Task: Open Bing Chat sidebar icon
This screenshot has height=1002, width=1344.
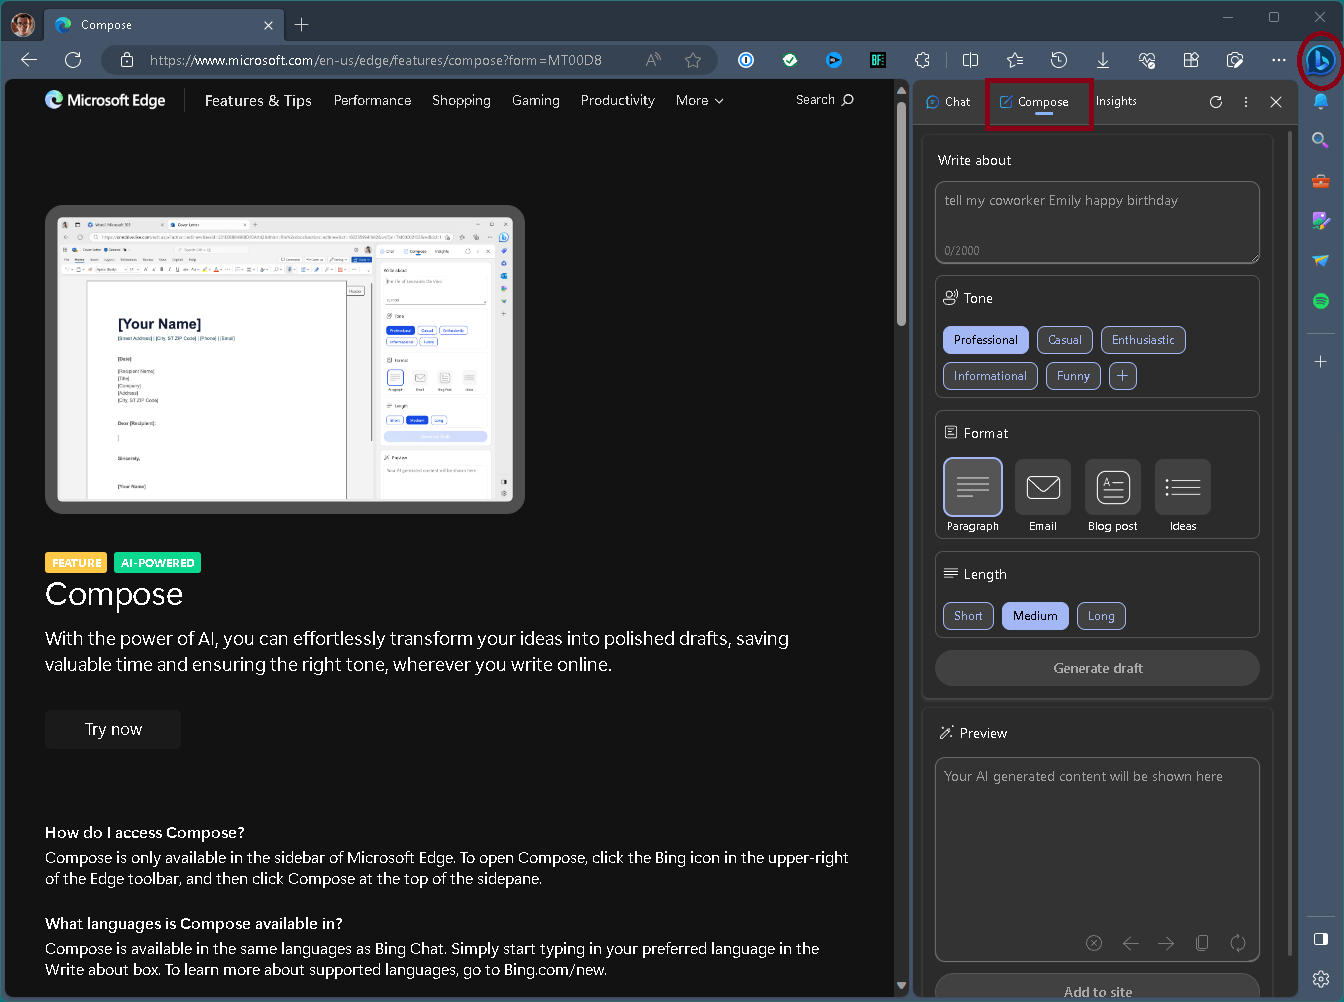Action: click(x=1320, y=61)
